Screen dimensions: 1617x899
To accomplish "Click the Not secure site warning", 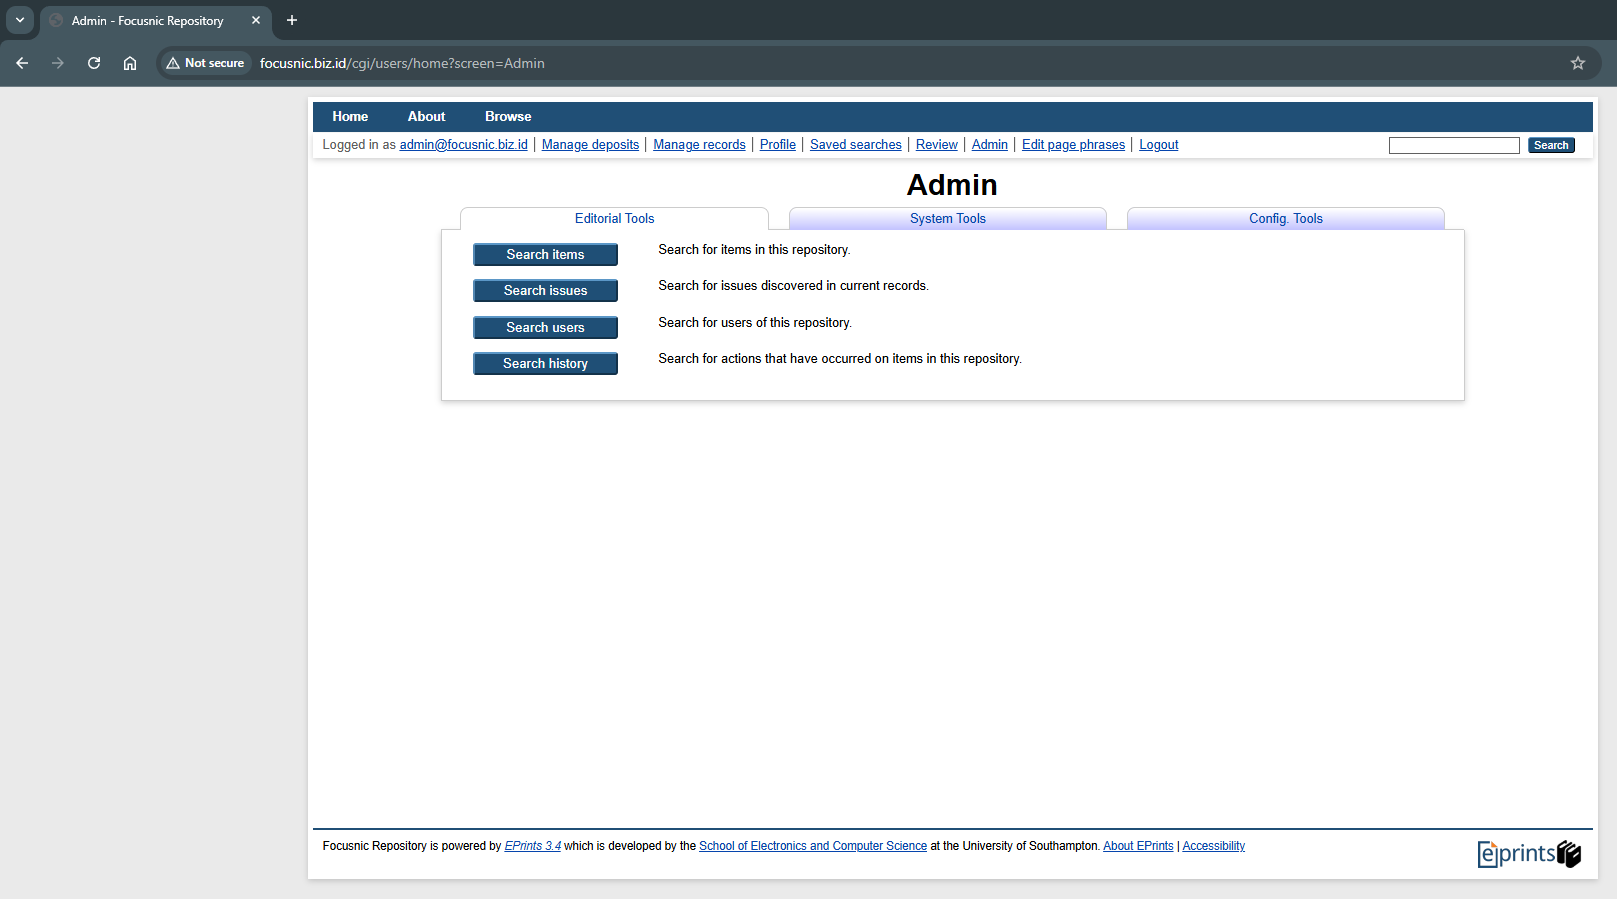I will (x=206, y=63).
